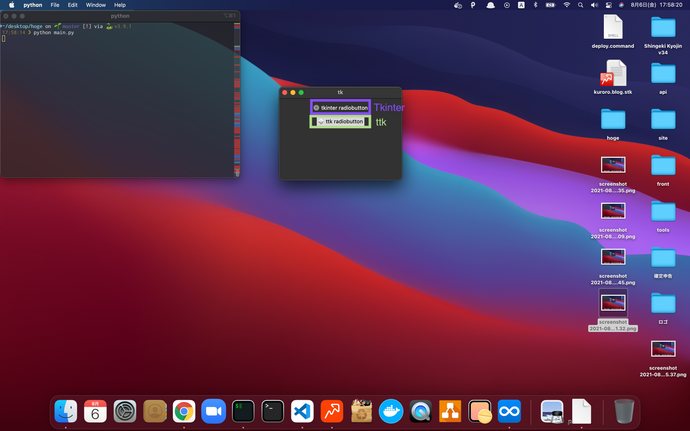
Task: Open Docker from the dock
Action: (391, 411)
